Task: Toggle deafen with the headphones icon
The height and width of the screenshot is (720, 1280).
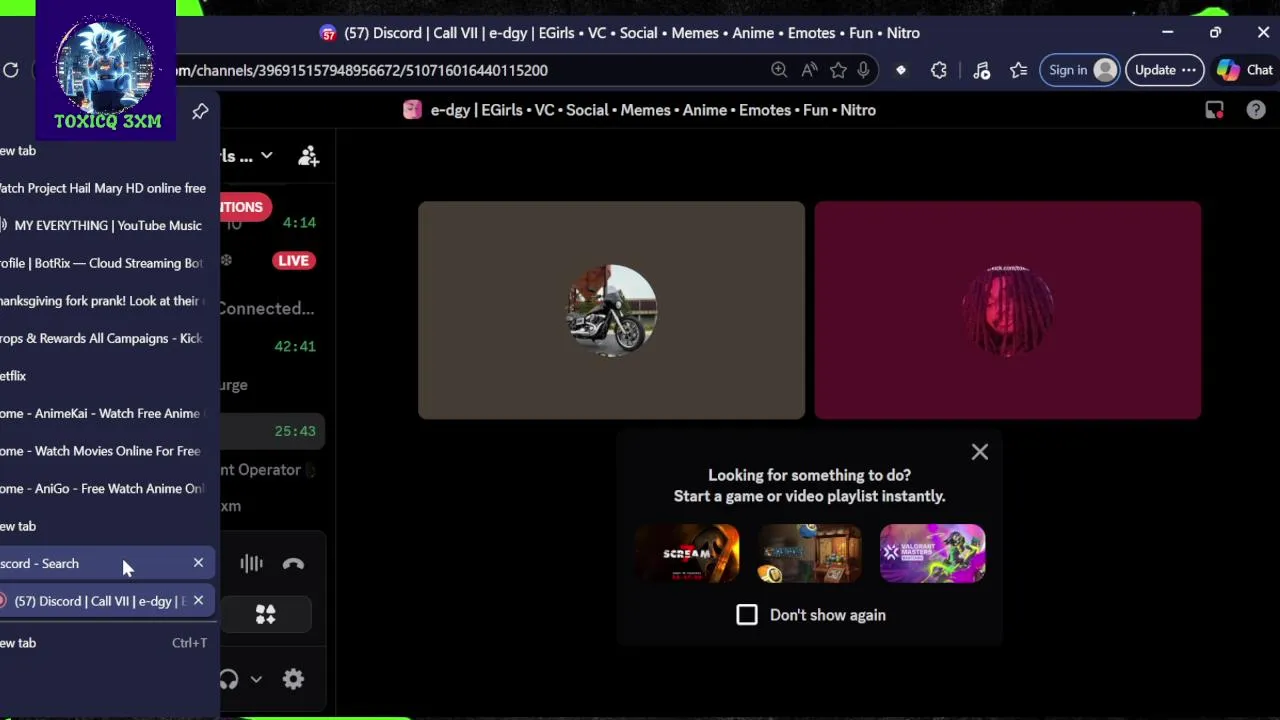Action: [229, 680]
